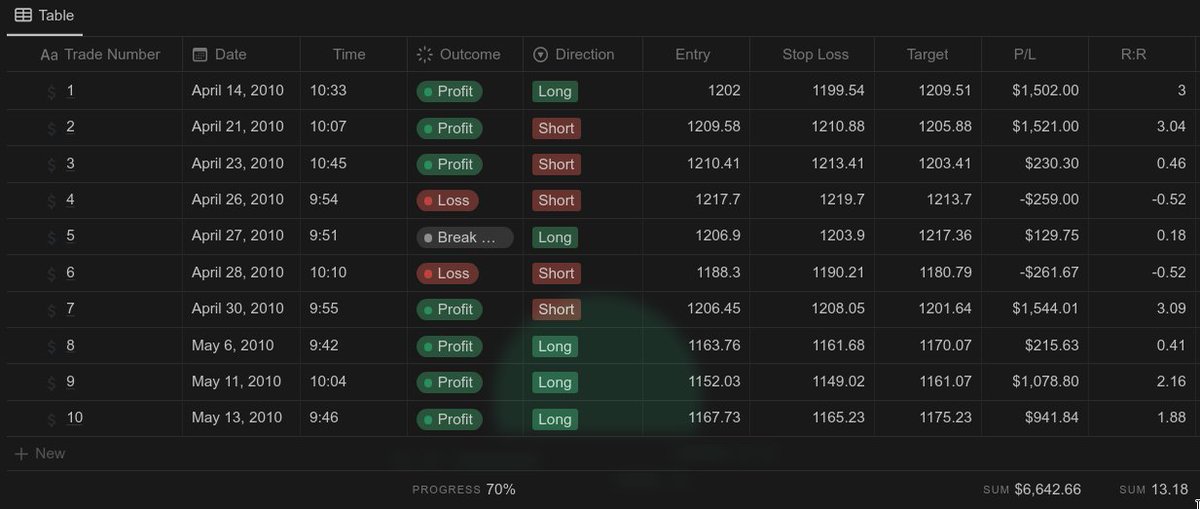
Task: Open the Target column header
Action: pyautogui.click(x=928, y=54)
